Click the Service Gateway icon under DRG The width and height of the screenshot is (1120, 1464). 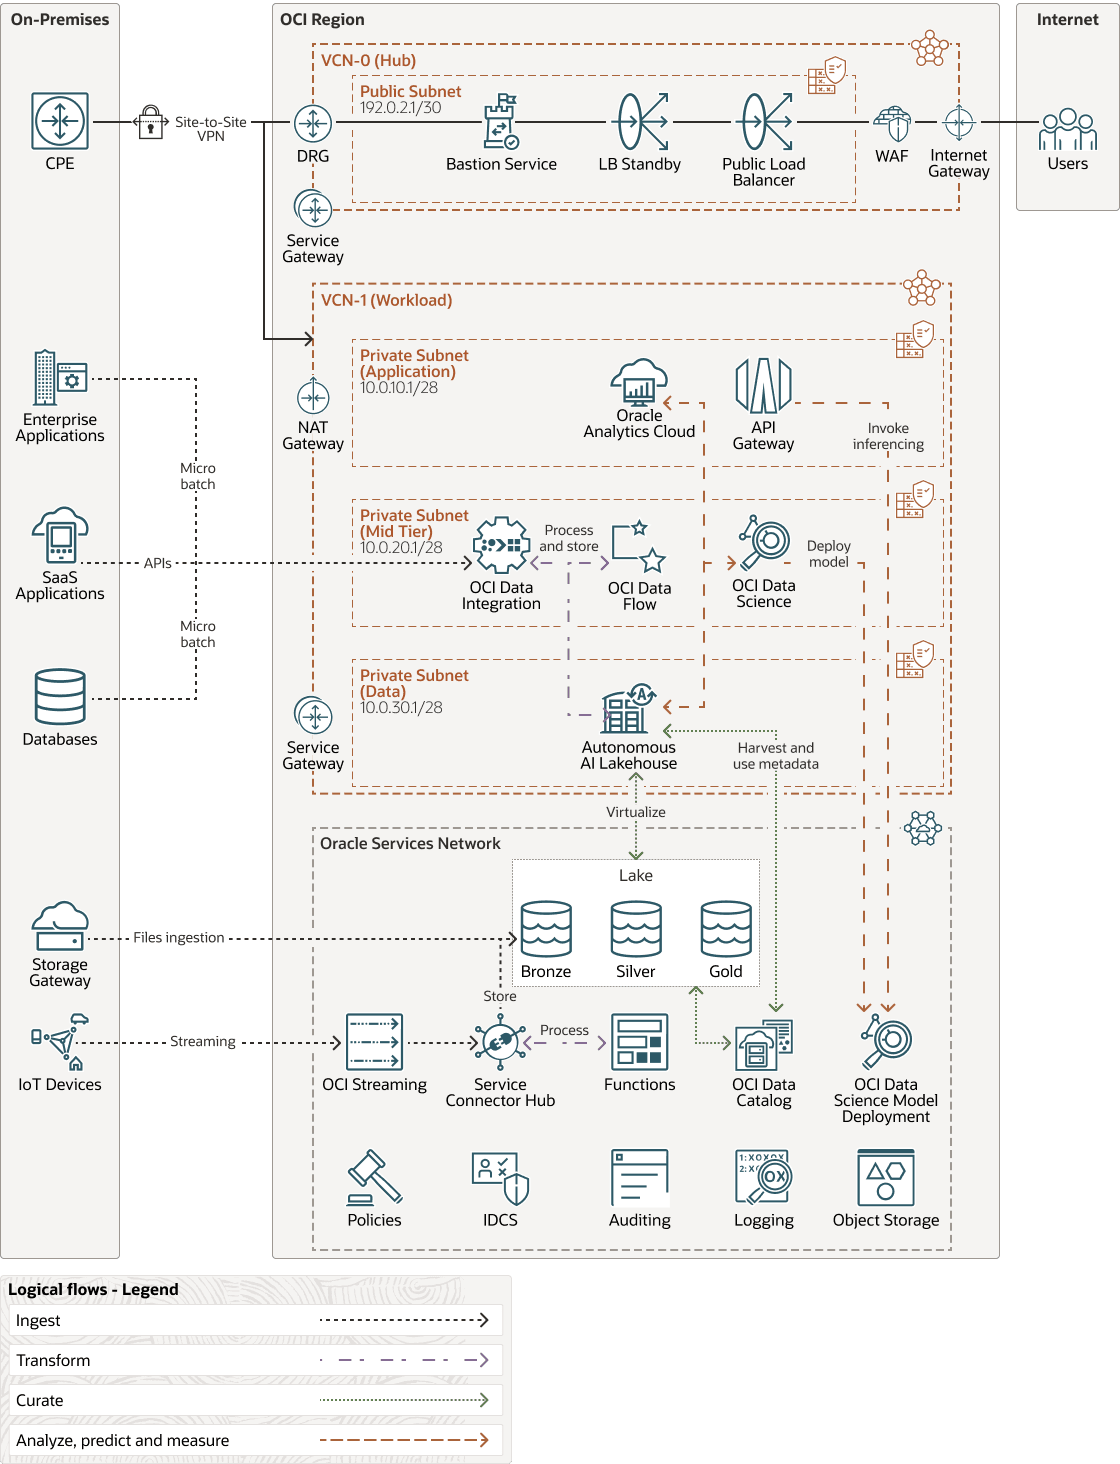click(313, 209)
